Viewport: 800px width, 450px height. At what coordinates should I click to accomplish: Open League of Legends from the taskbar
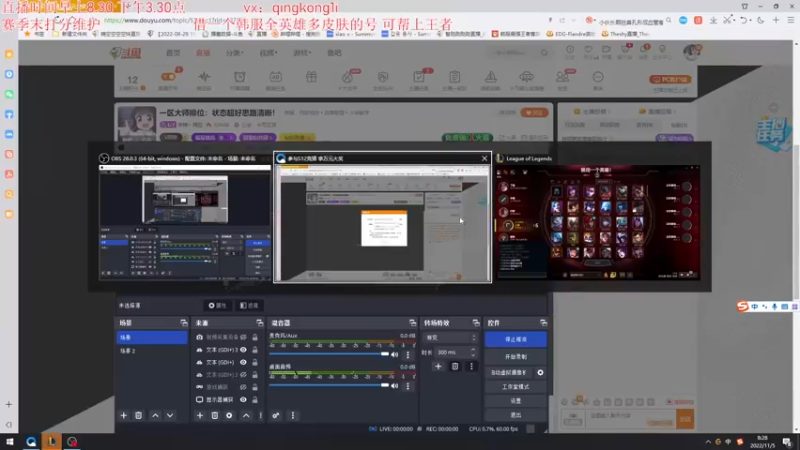click(52, 441)
